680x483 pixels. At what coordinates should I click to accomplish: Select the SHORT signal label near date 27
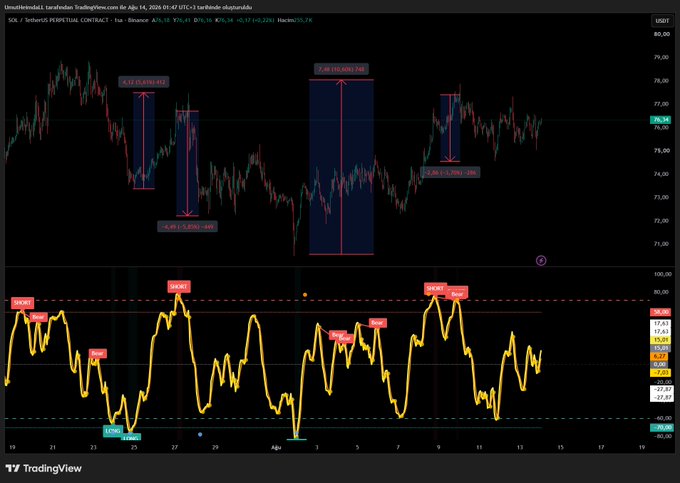tap(179, 287)
